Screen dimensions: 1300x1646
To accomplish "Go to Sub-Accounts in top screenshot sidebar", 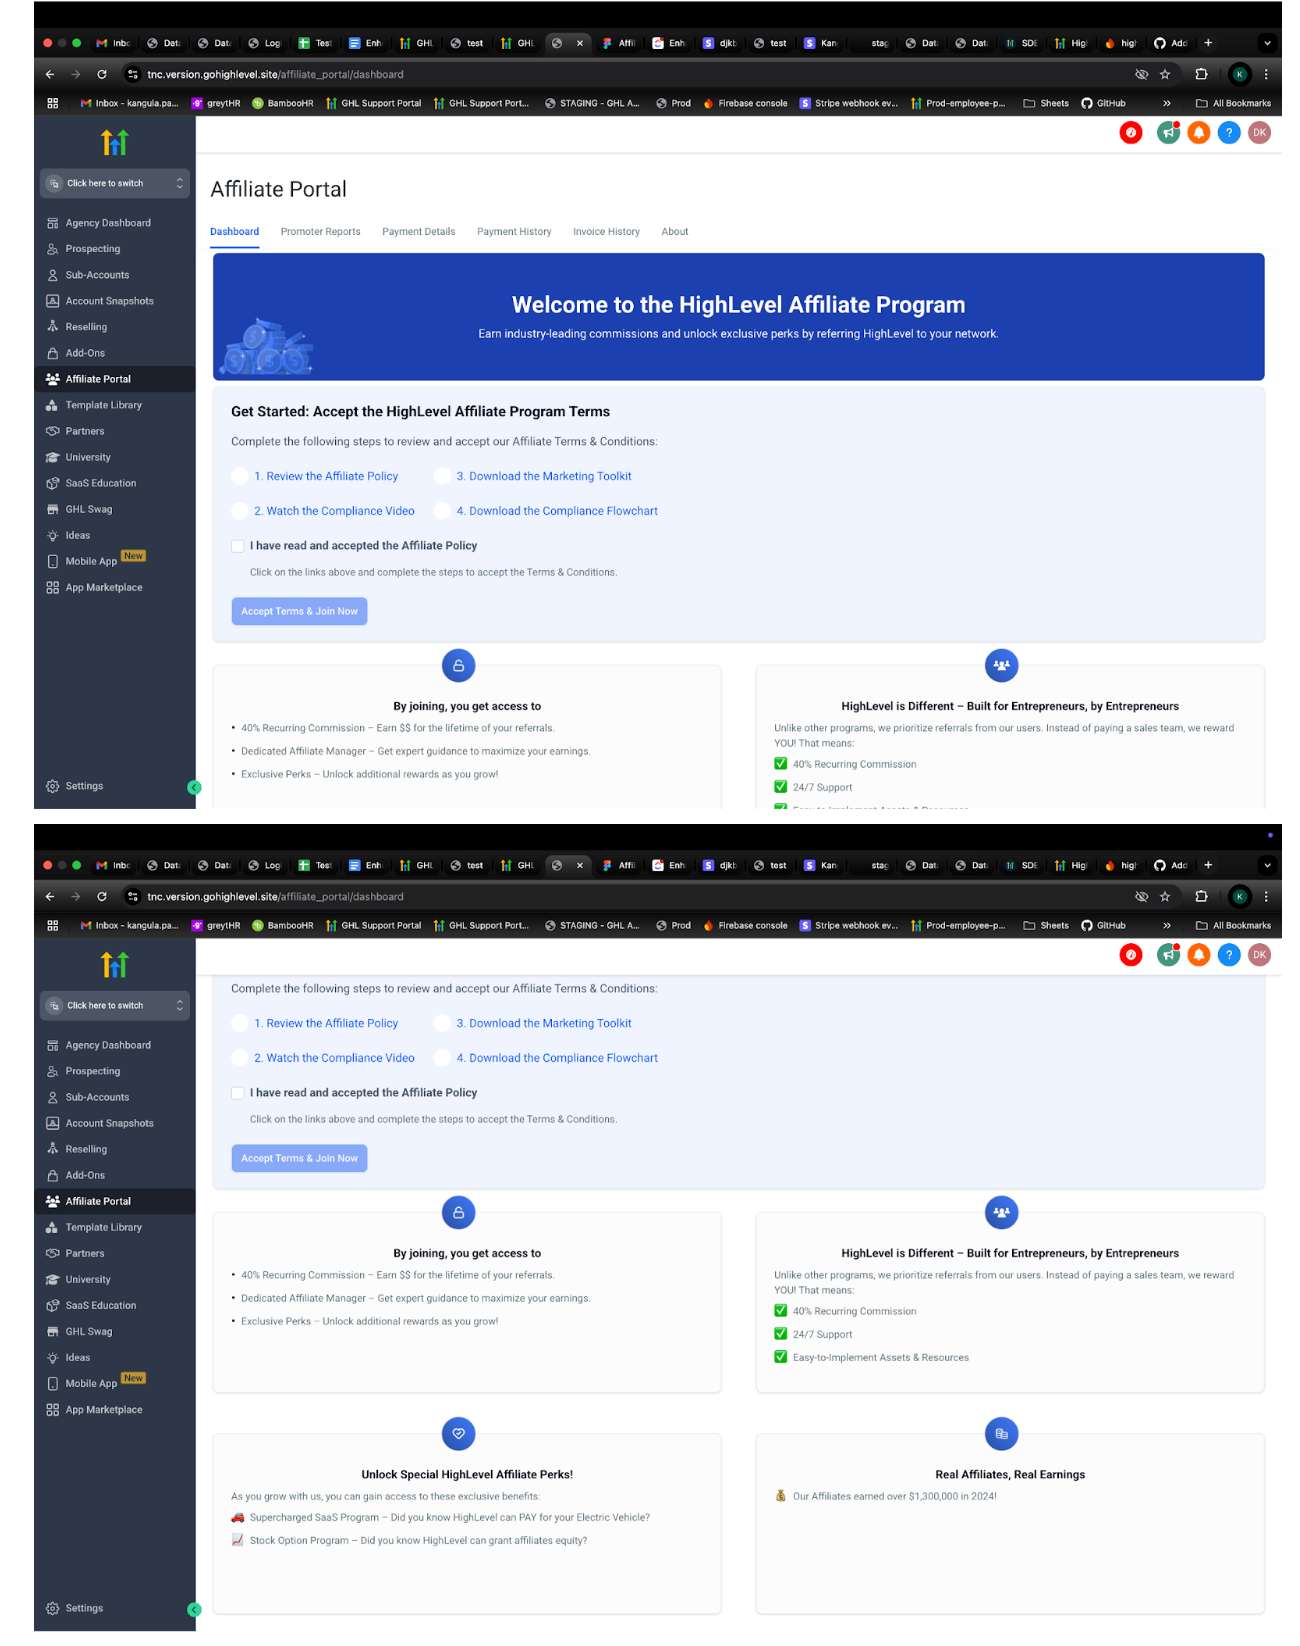I will 97,275.
